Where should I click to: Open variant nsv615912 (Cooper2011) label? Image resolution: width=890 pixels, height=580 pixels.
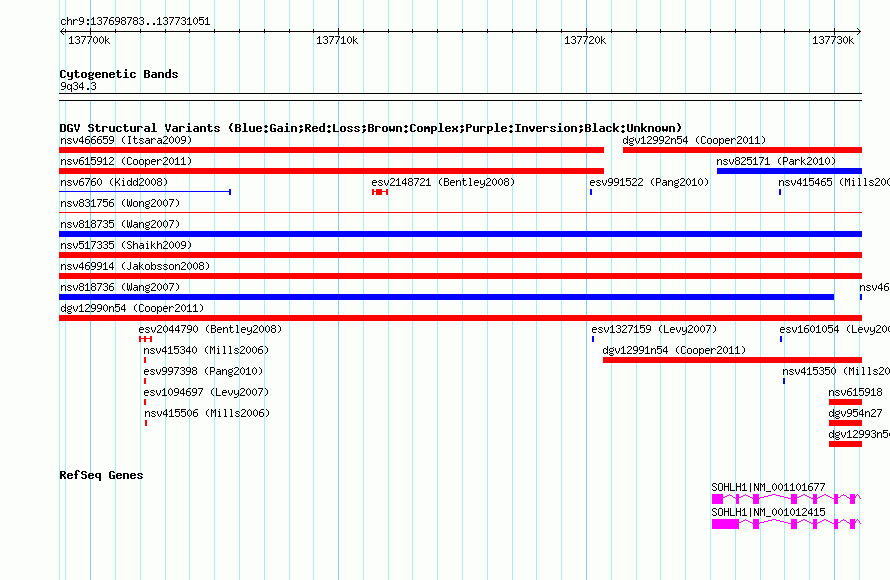click(126, 161)
